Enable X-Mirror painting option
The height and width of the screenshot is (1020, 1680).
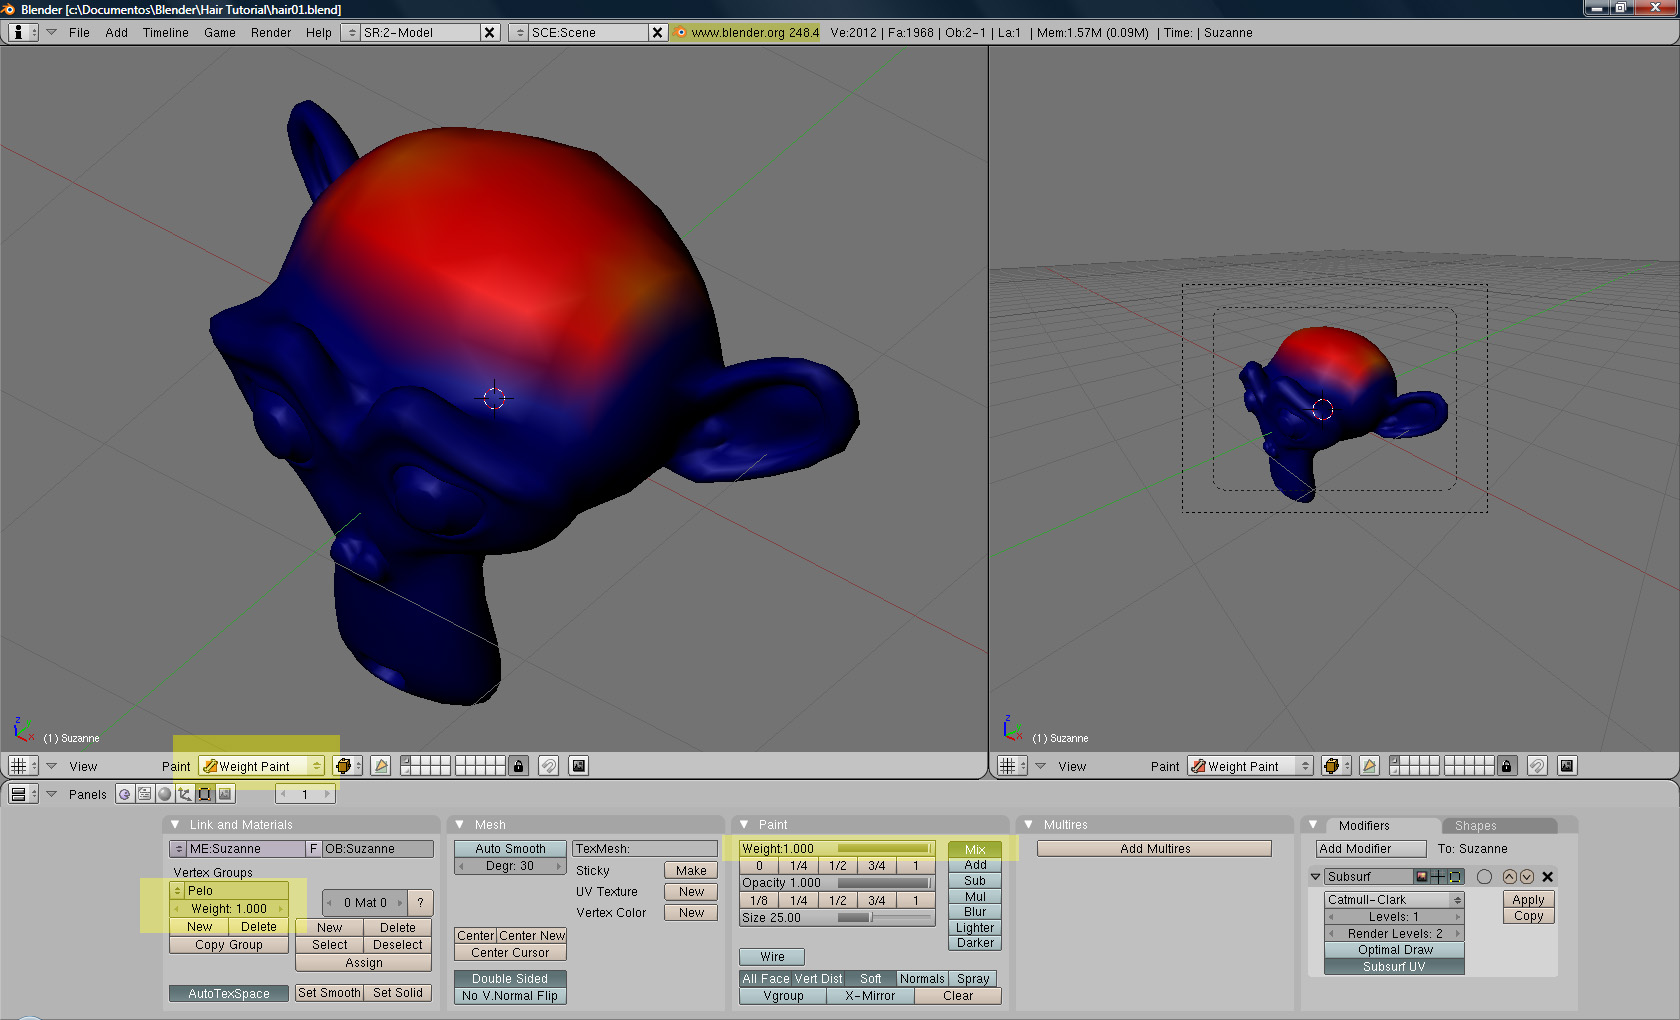tap(870, 996)
